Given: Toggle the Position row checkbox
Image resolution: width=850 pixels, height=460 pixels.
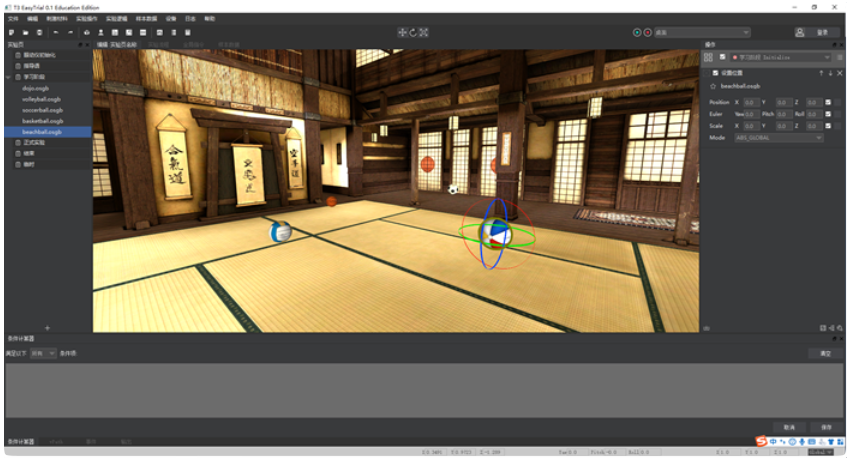Looking at the screenshot, I should click(828, 102).
